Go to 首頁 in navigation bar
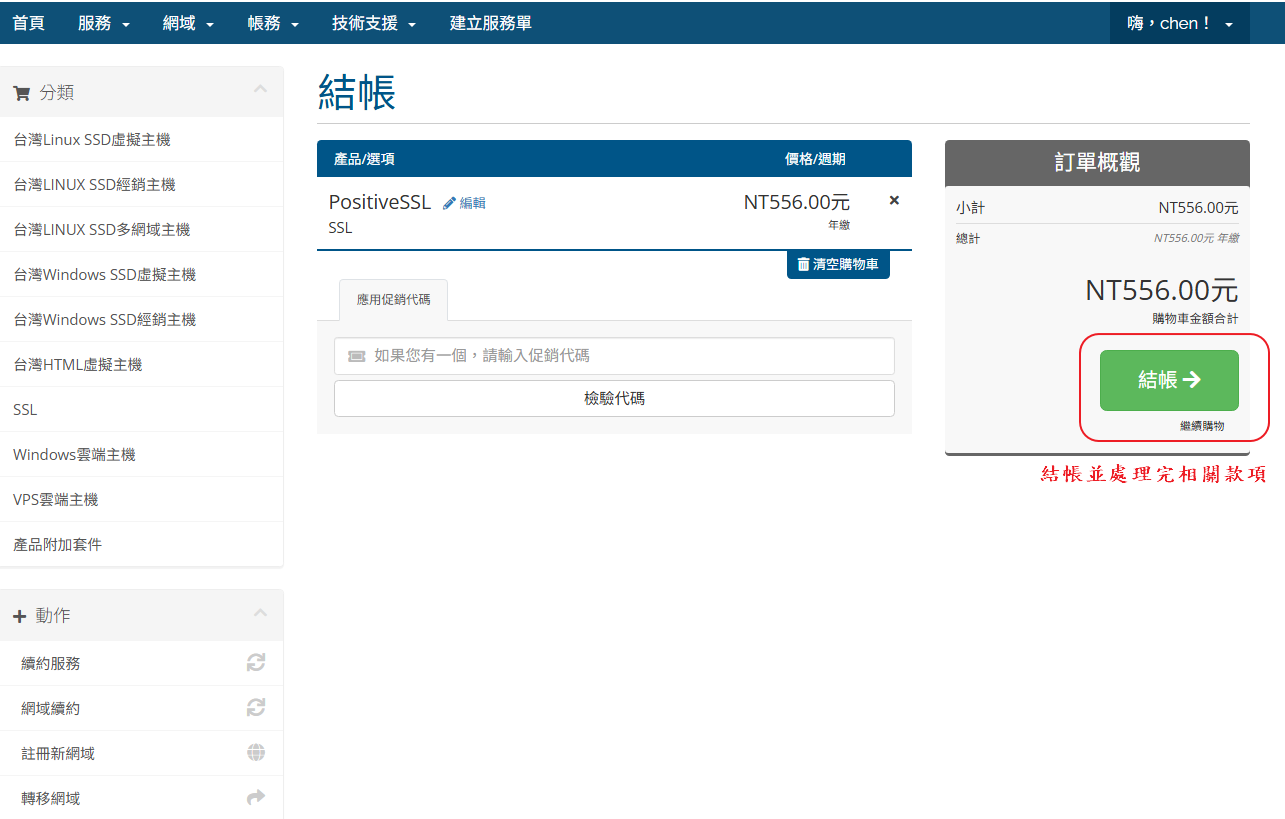This screenshot has width=1285, height=819. [x=28, y=23]
